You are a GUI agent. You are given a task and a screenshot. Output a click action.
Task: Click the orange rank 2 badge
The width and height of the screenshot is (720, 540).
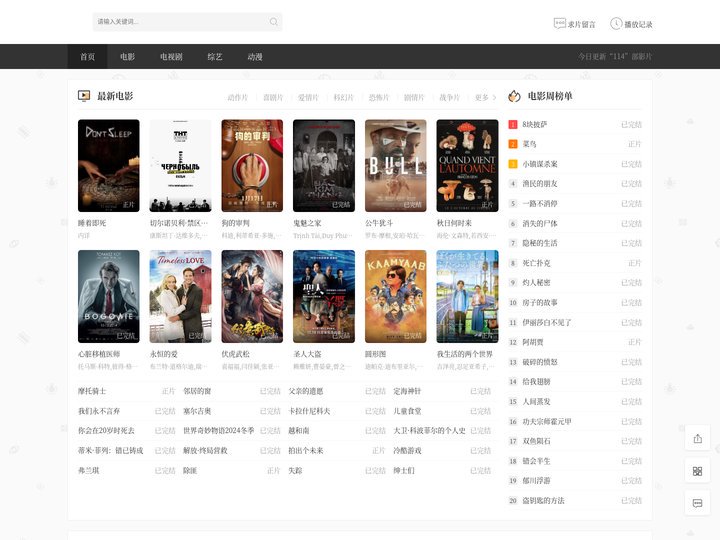(513, 144)
